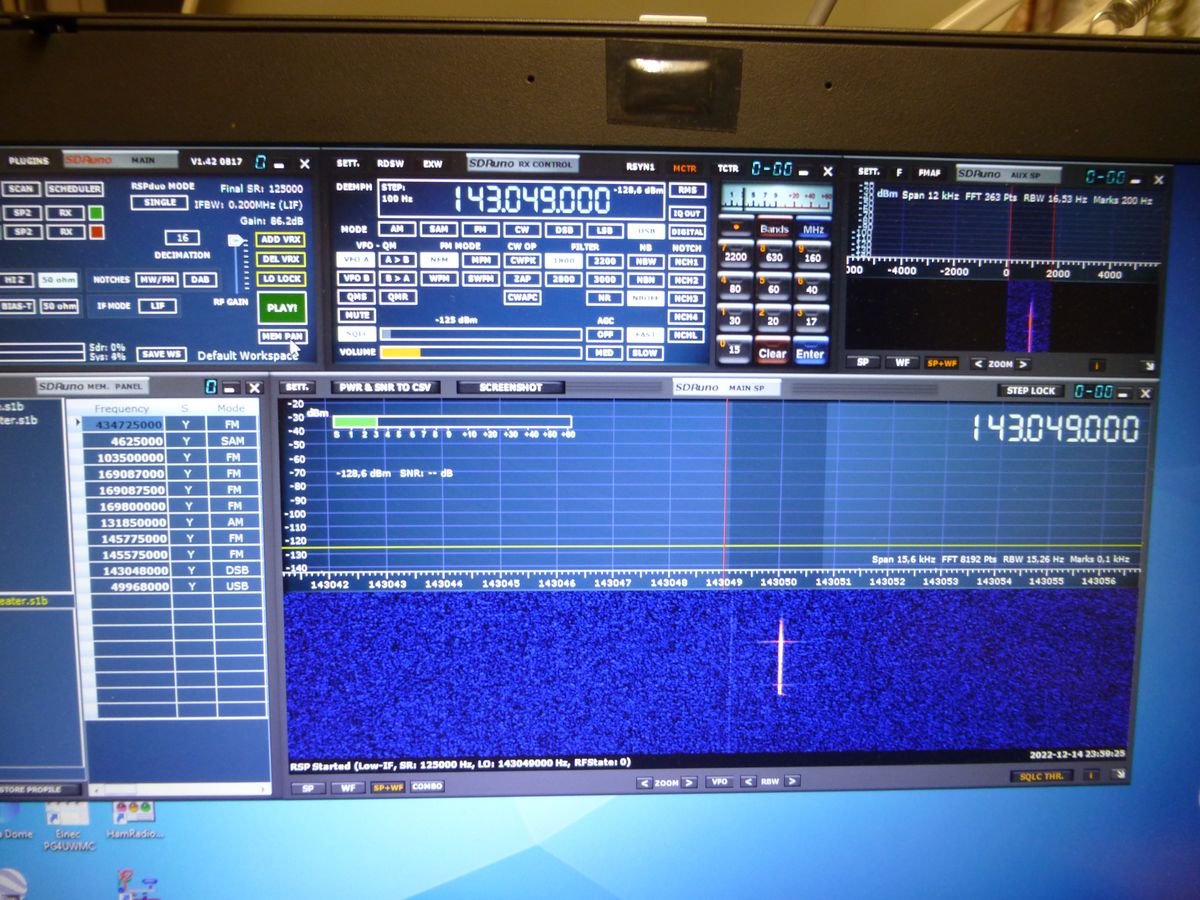Select SAM demodulation mode
The width and height of the screenshot is (1200, 900).
click(438, 229)
